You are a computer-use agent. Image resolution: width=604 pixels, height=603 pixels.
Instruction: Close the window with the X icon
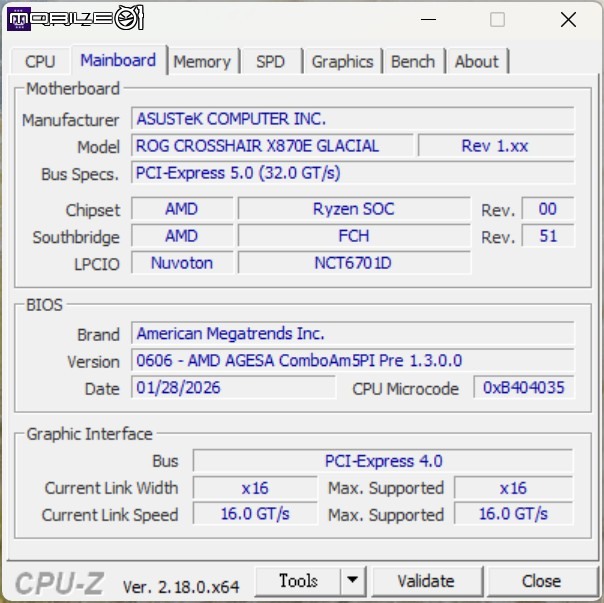point(569,19)
